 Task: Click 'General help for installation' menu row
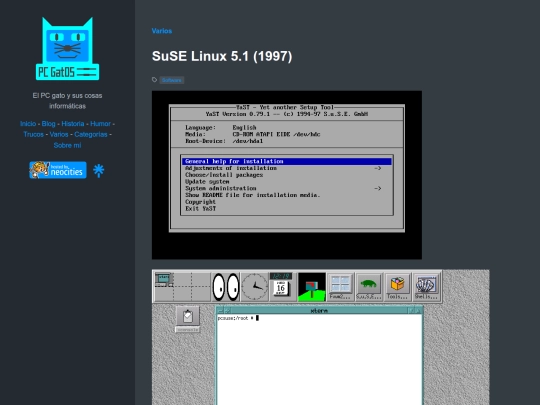[287, 161]
